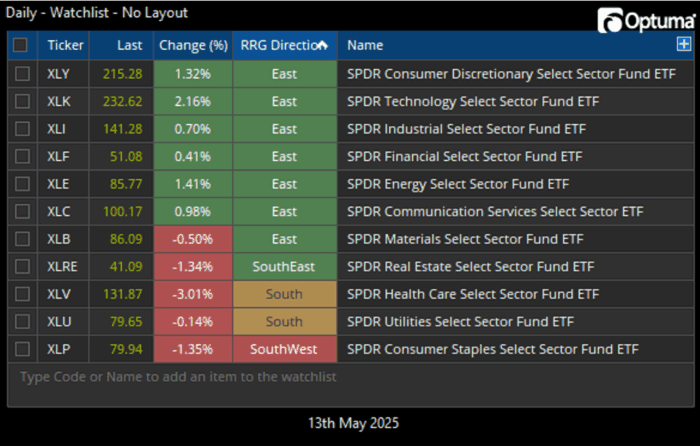Viewport: 700px width, 446px height.
Task: Sort by the Last column header
Action: coord(128,45)
